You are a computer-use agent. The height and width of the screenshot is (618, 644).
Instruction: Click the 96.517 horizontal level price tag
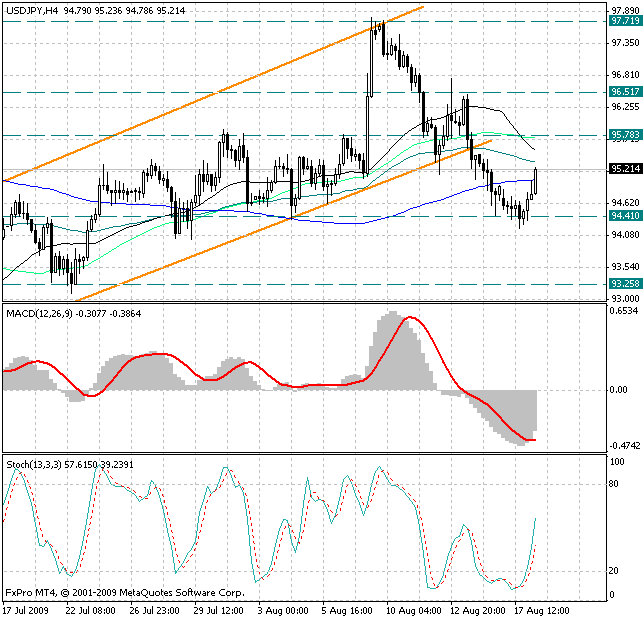(624, 91)
